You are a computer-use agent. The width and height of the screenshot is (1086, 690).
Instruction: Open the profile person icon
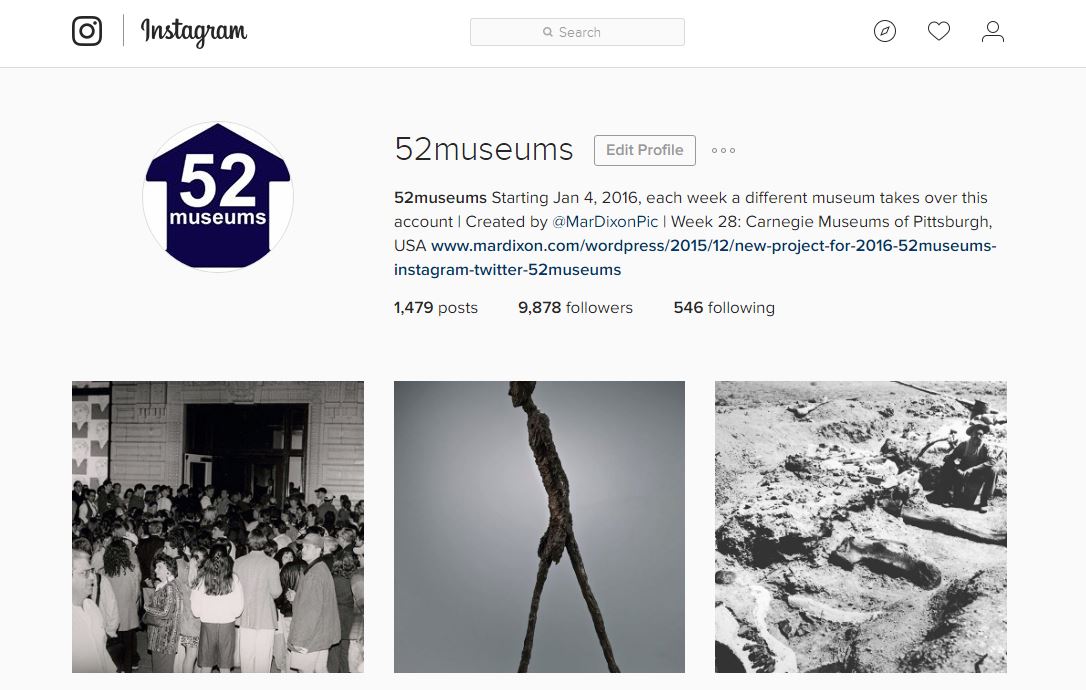coord(992,31)
